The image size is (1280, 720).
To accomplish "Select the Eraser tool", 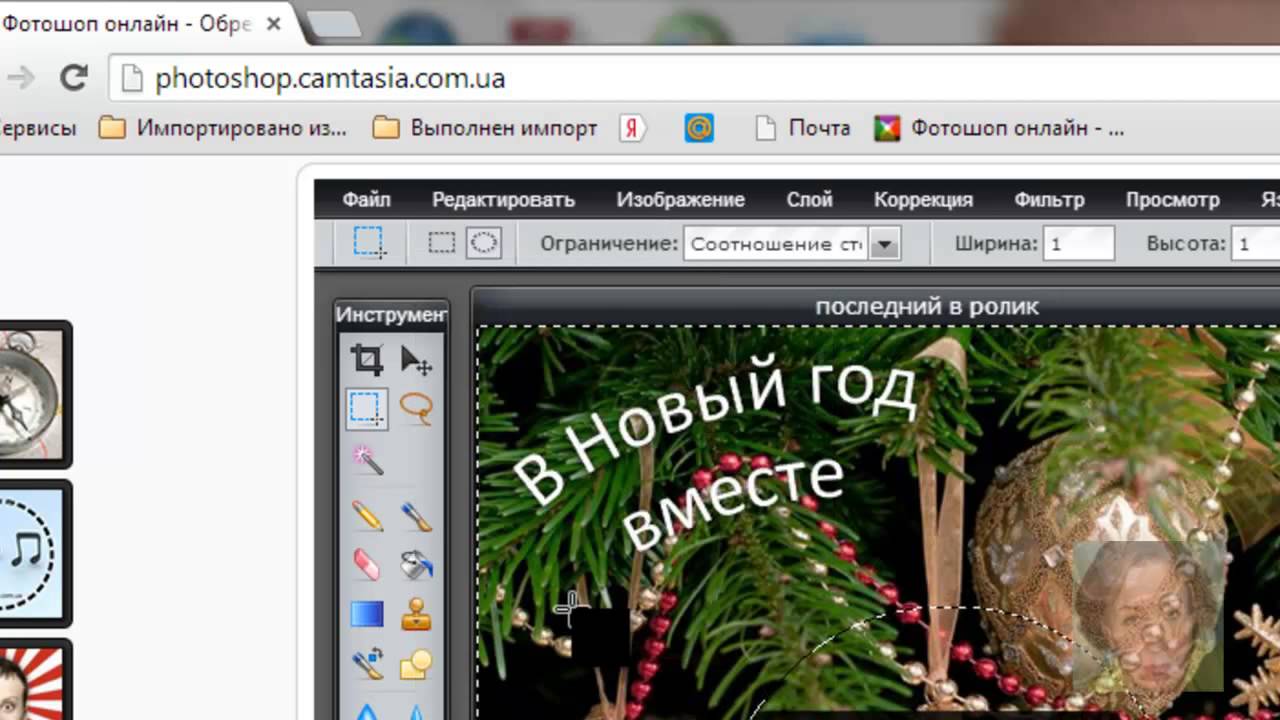I will click(x=367, y=564).
